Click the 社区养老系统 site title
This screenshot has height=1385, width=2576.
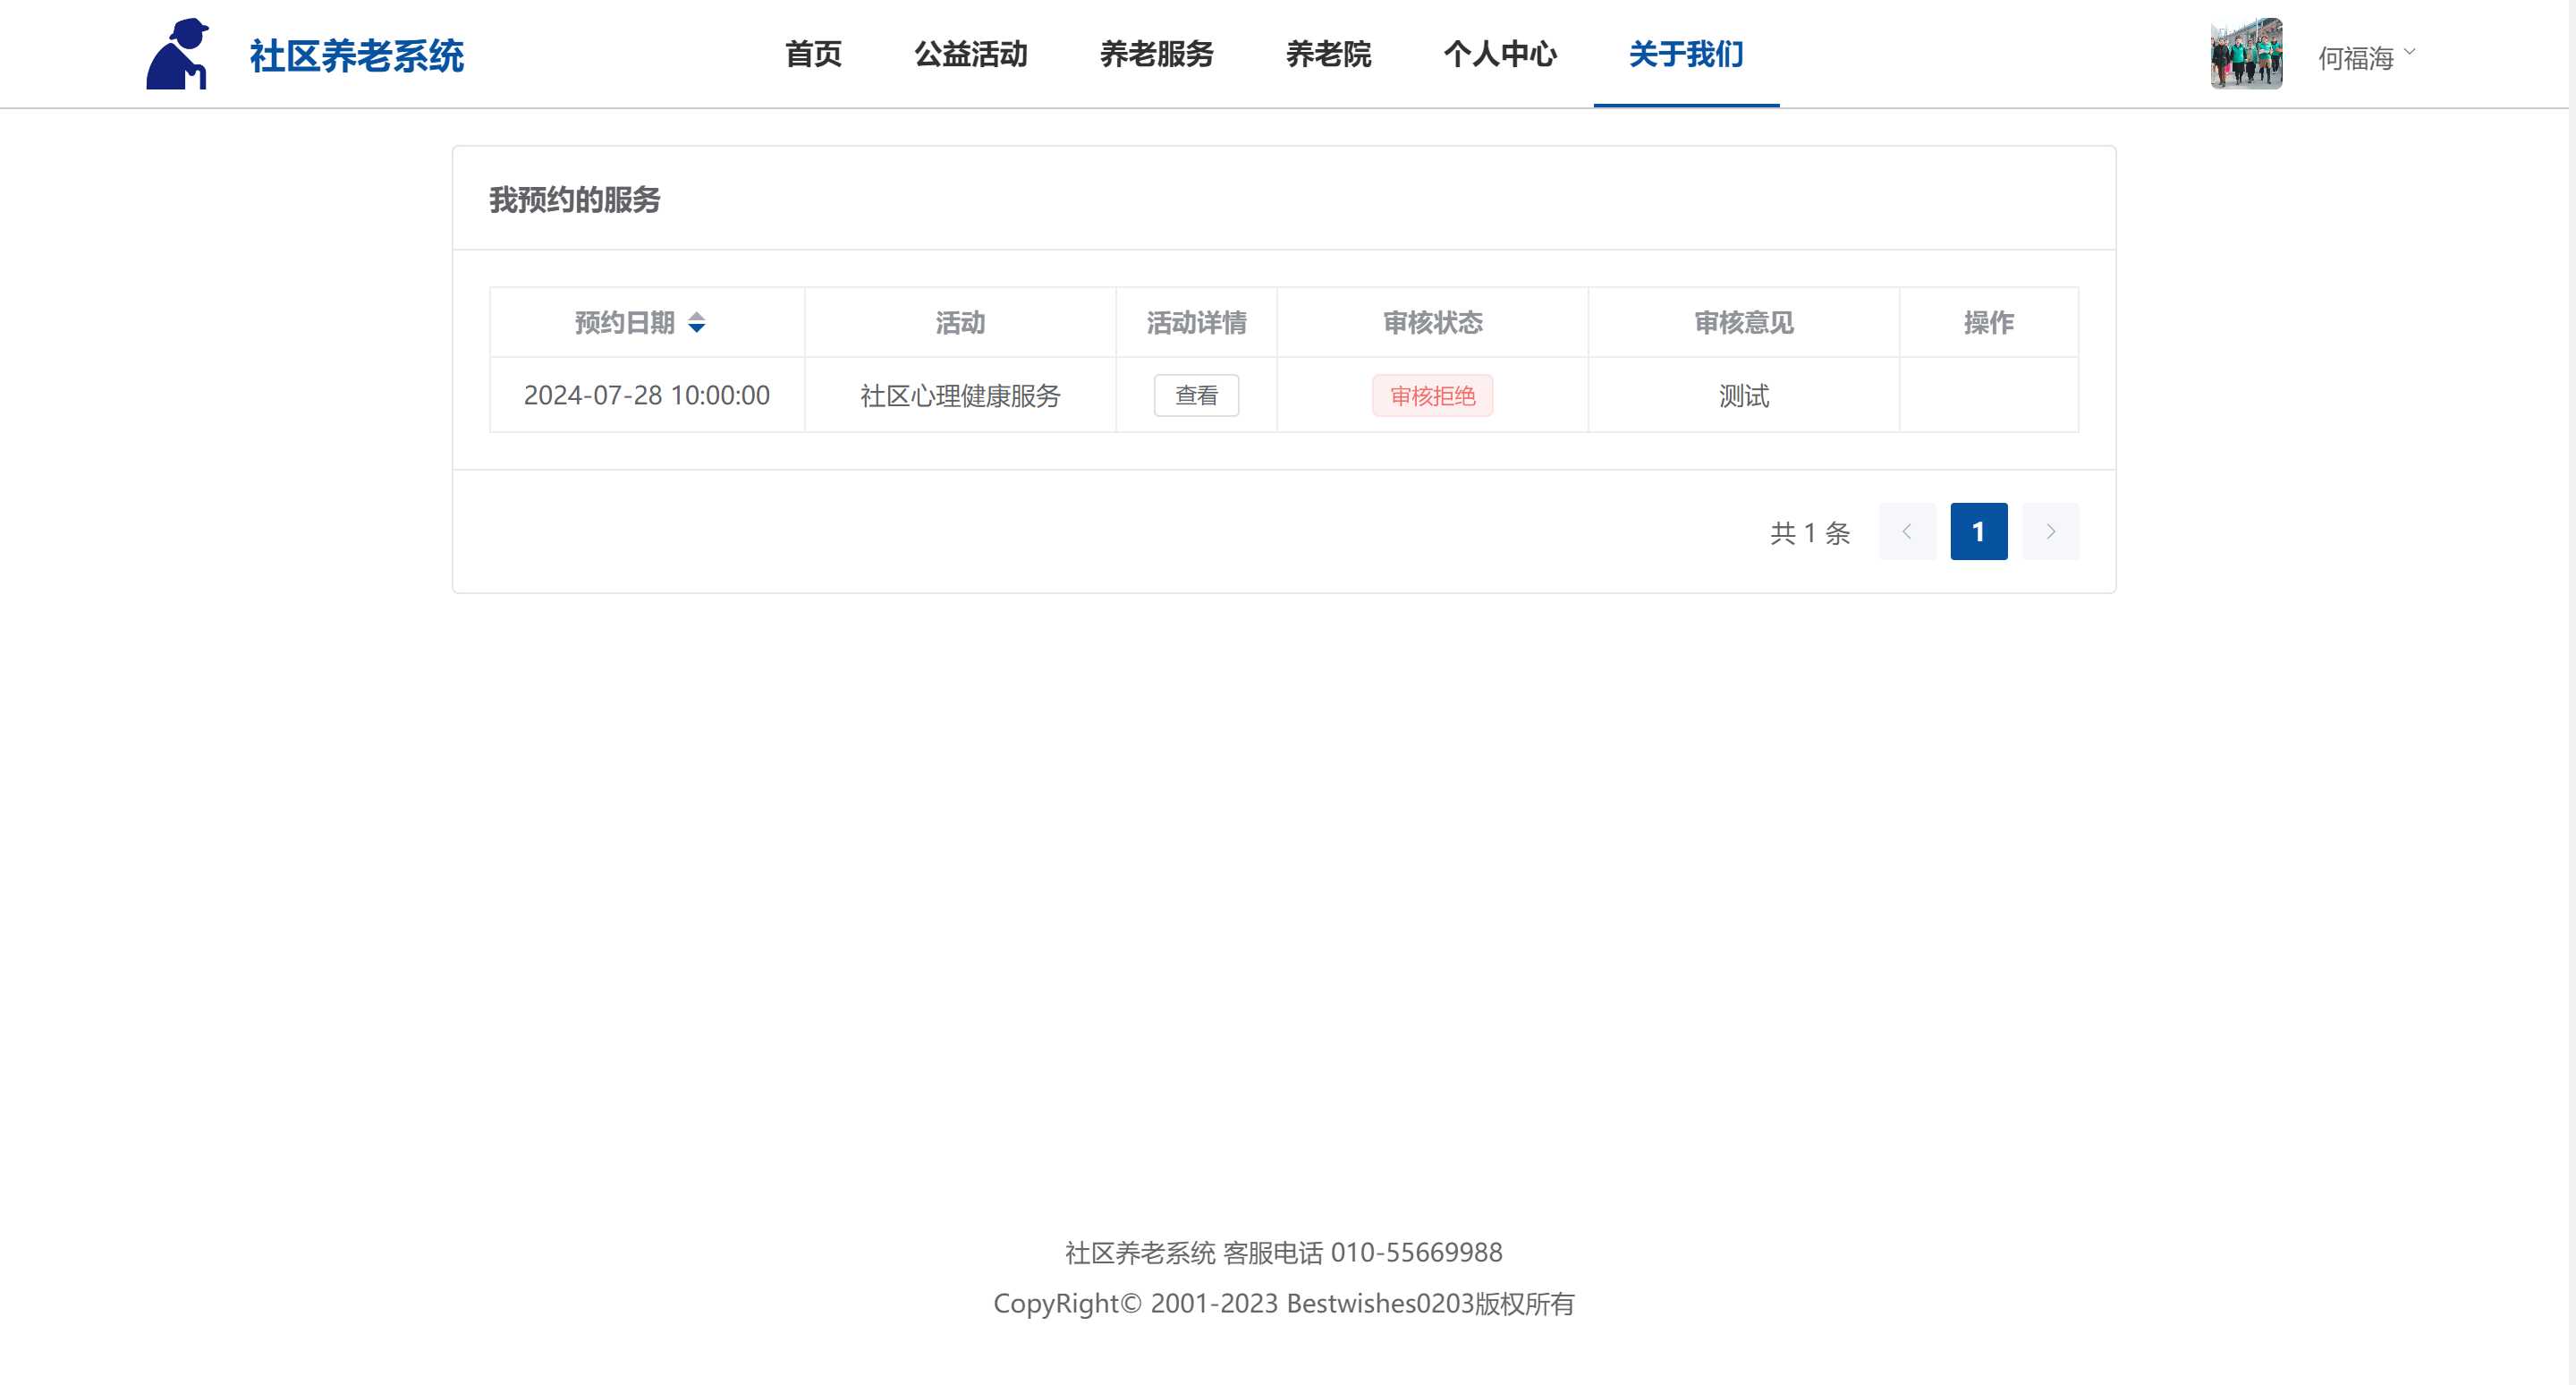(x=356, y=56)
